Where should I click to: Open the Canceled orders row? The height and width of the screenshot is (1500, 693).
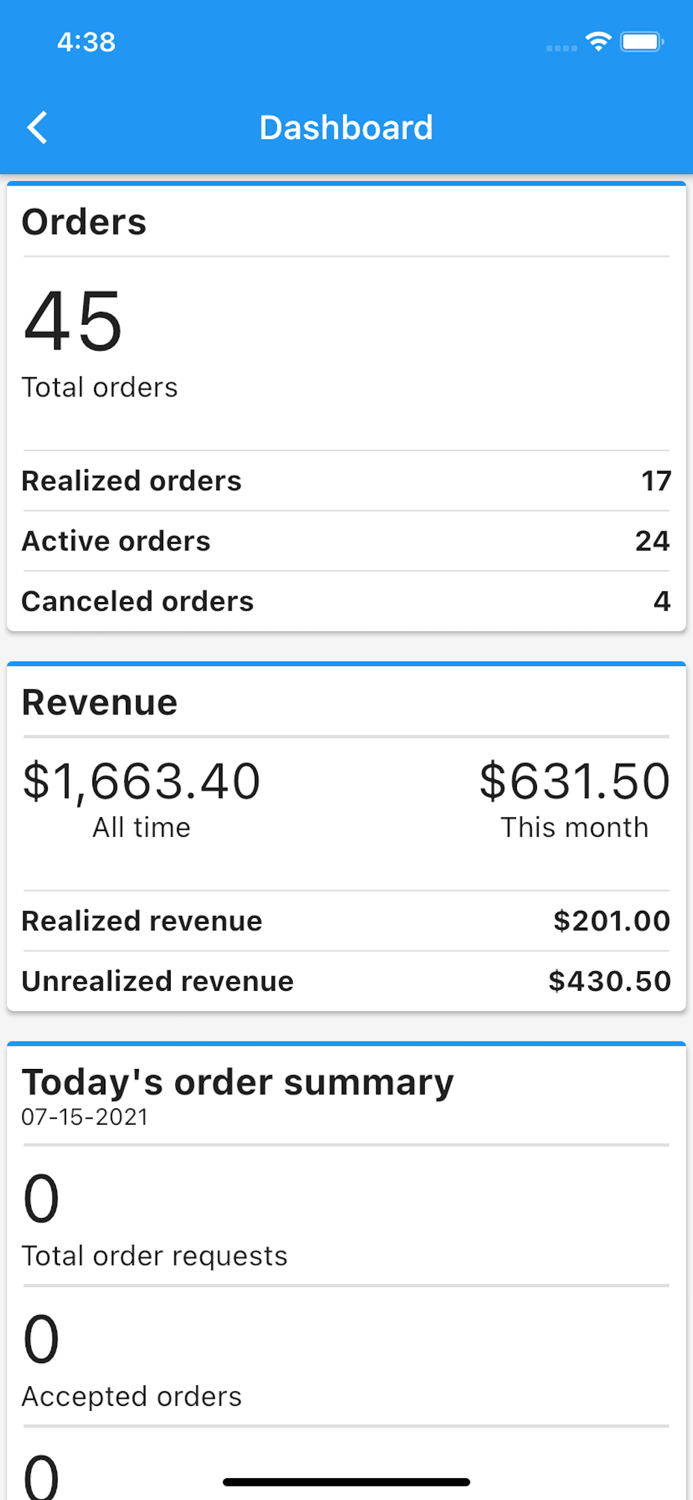tap(346, 601)
